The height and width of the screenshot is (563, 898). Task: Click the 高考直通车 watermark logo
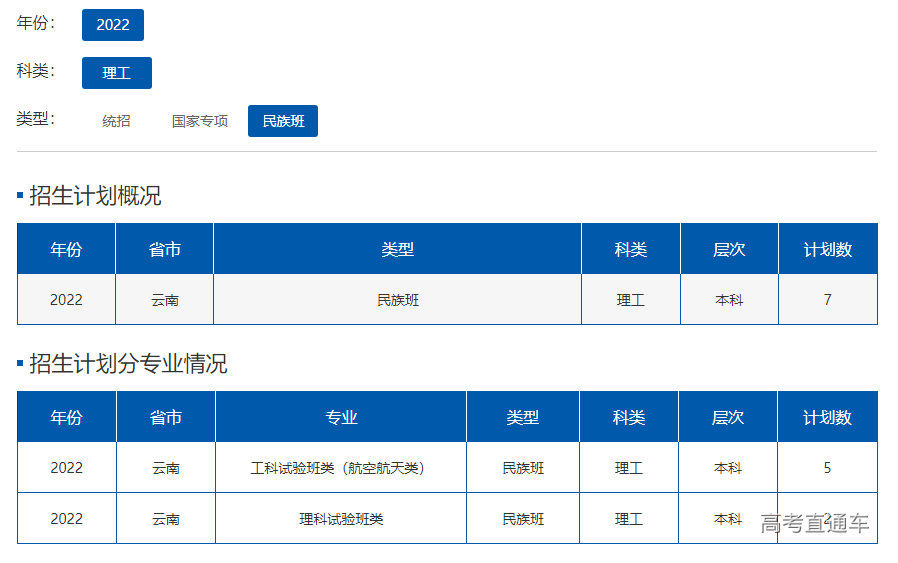pyautogui.click(x=815, y=523)
